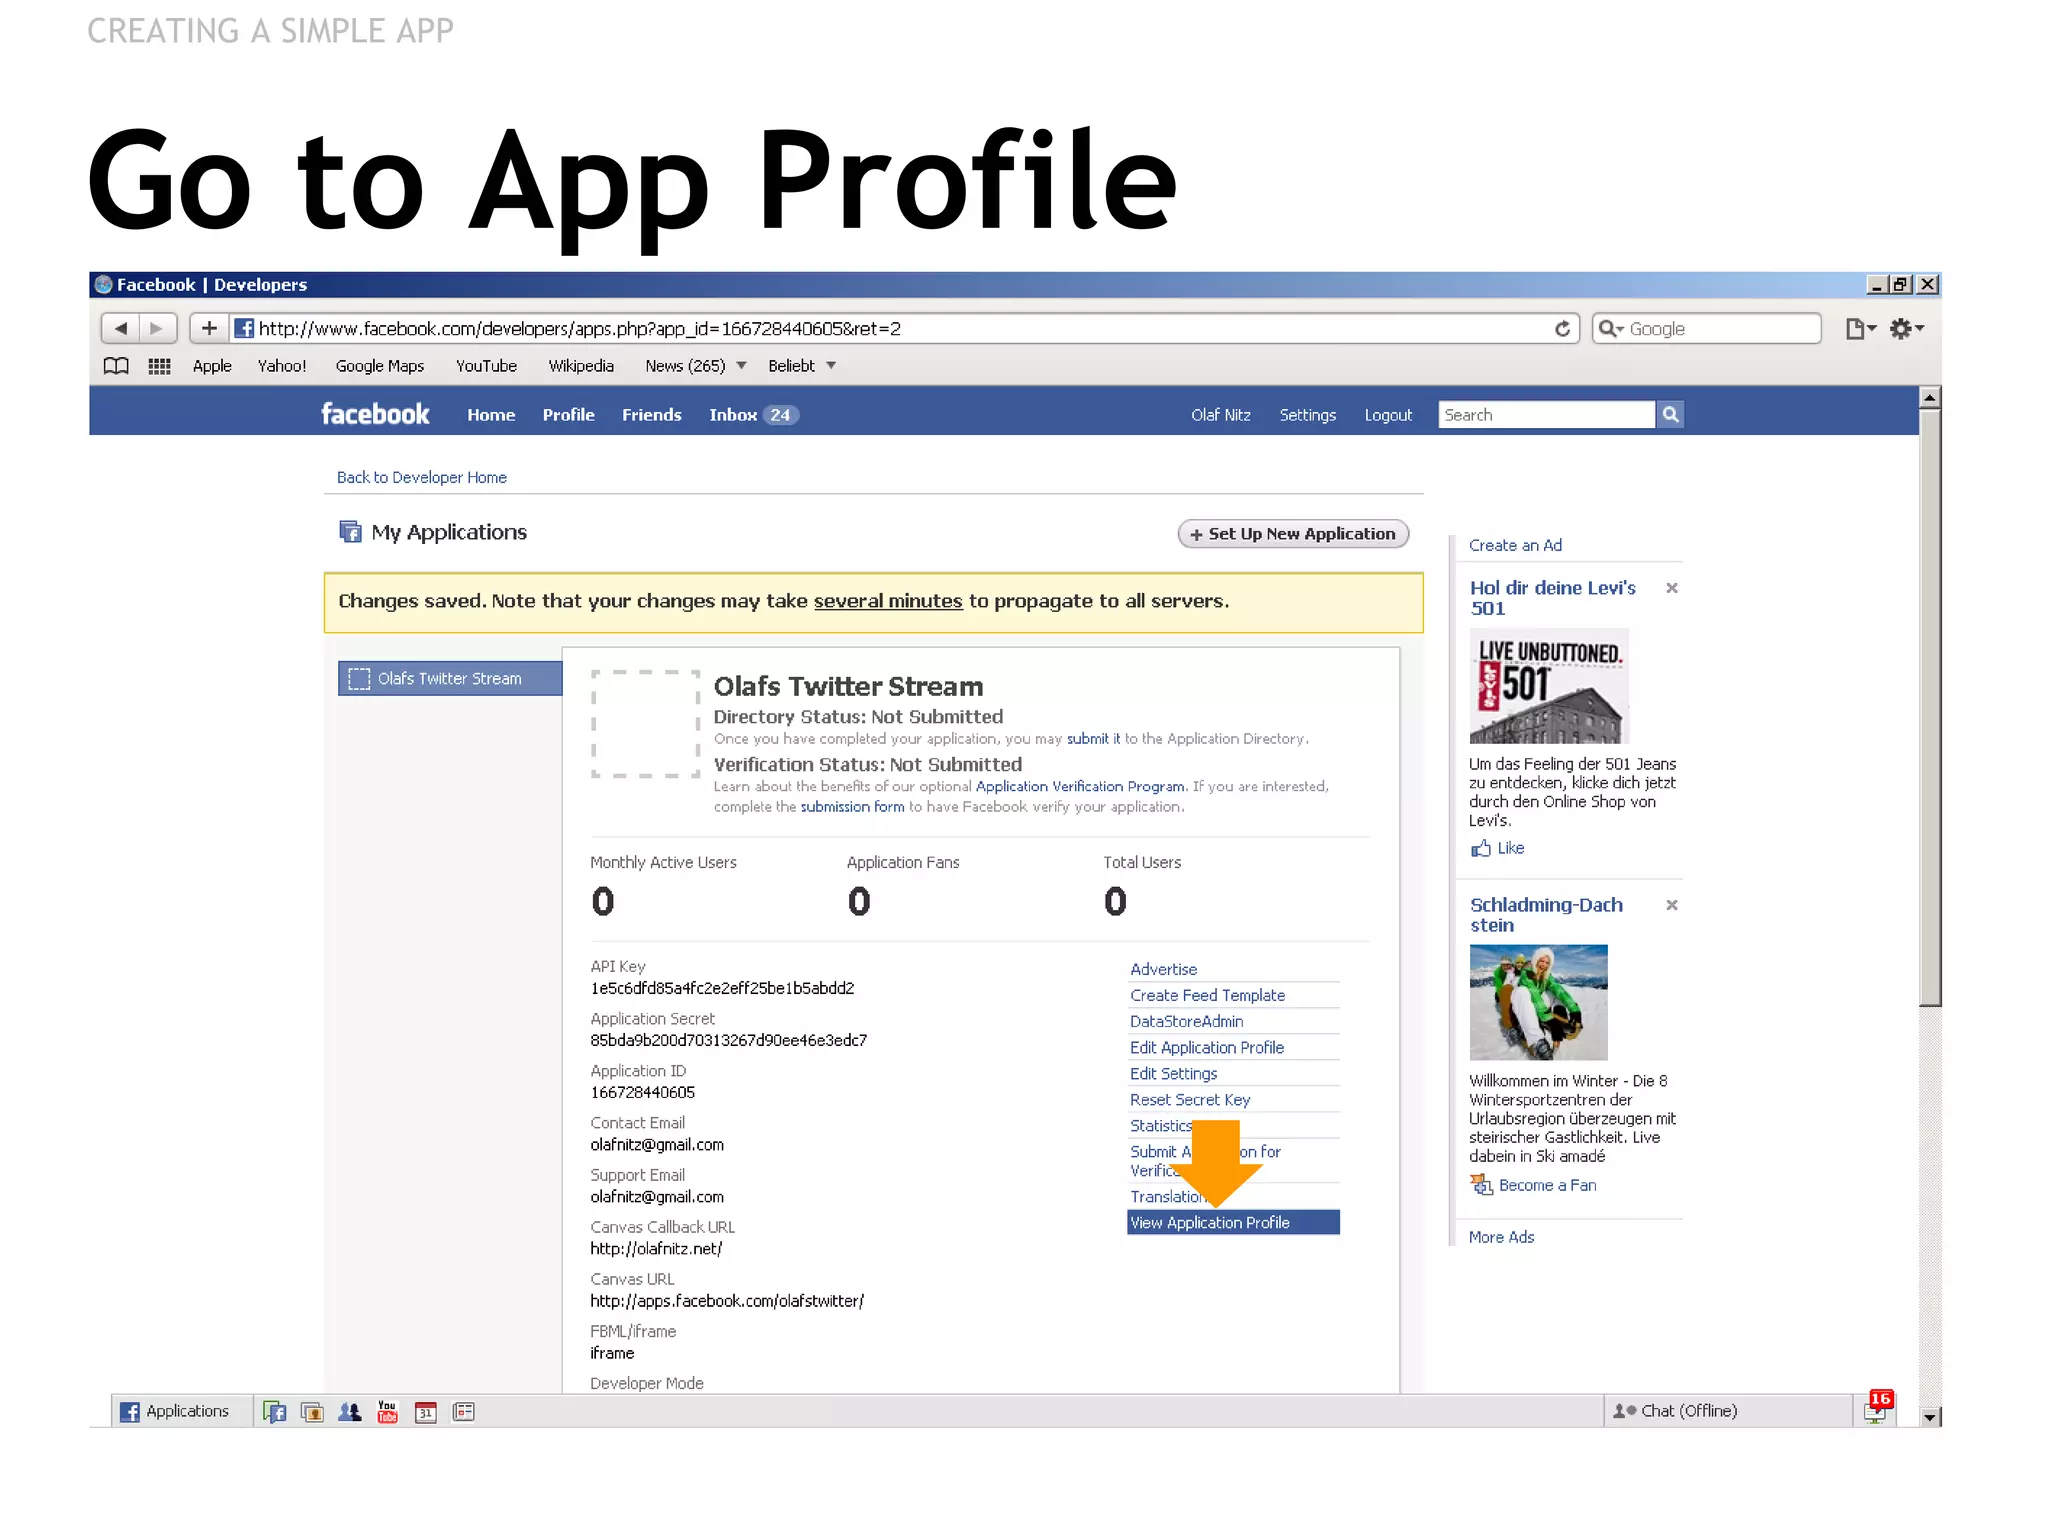This screenshot has height=1536, width=2048.
Task: Open DataStoreAdmin link
Action: [1186, 1022]
